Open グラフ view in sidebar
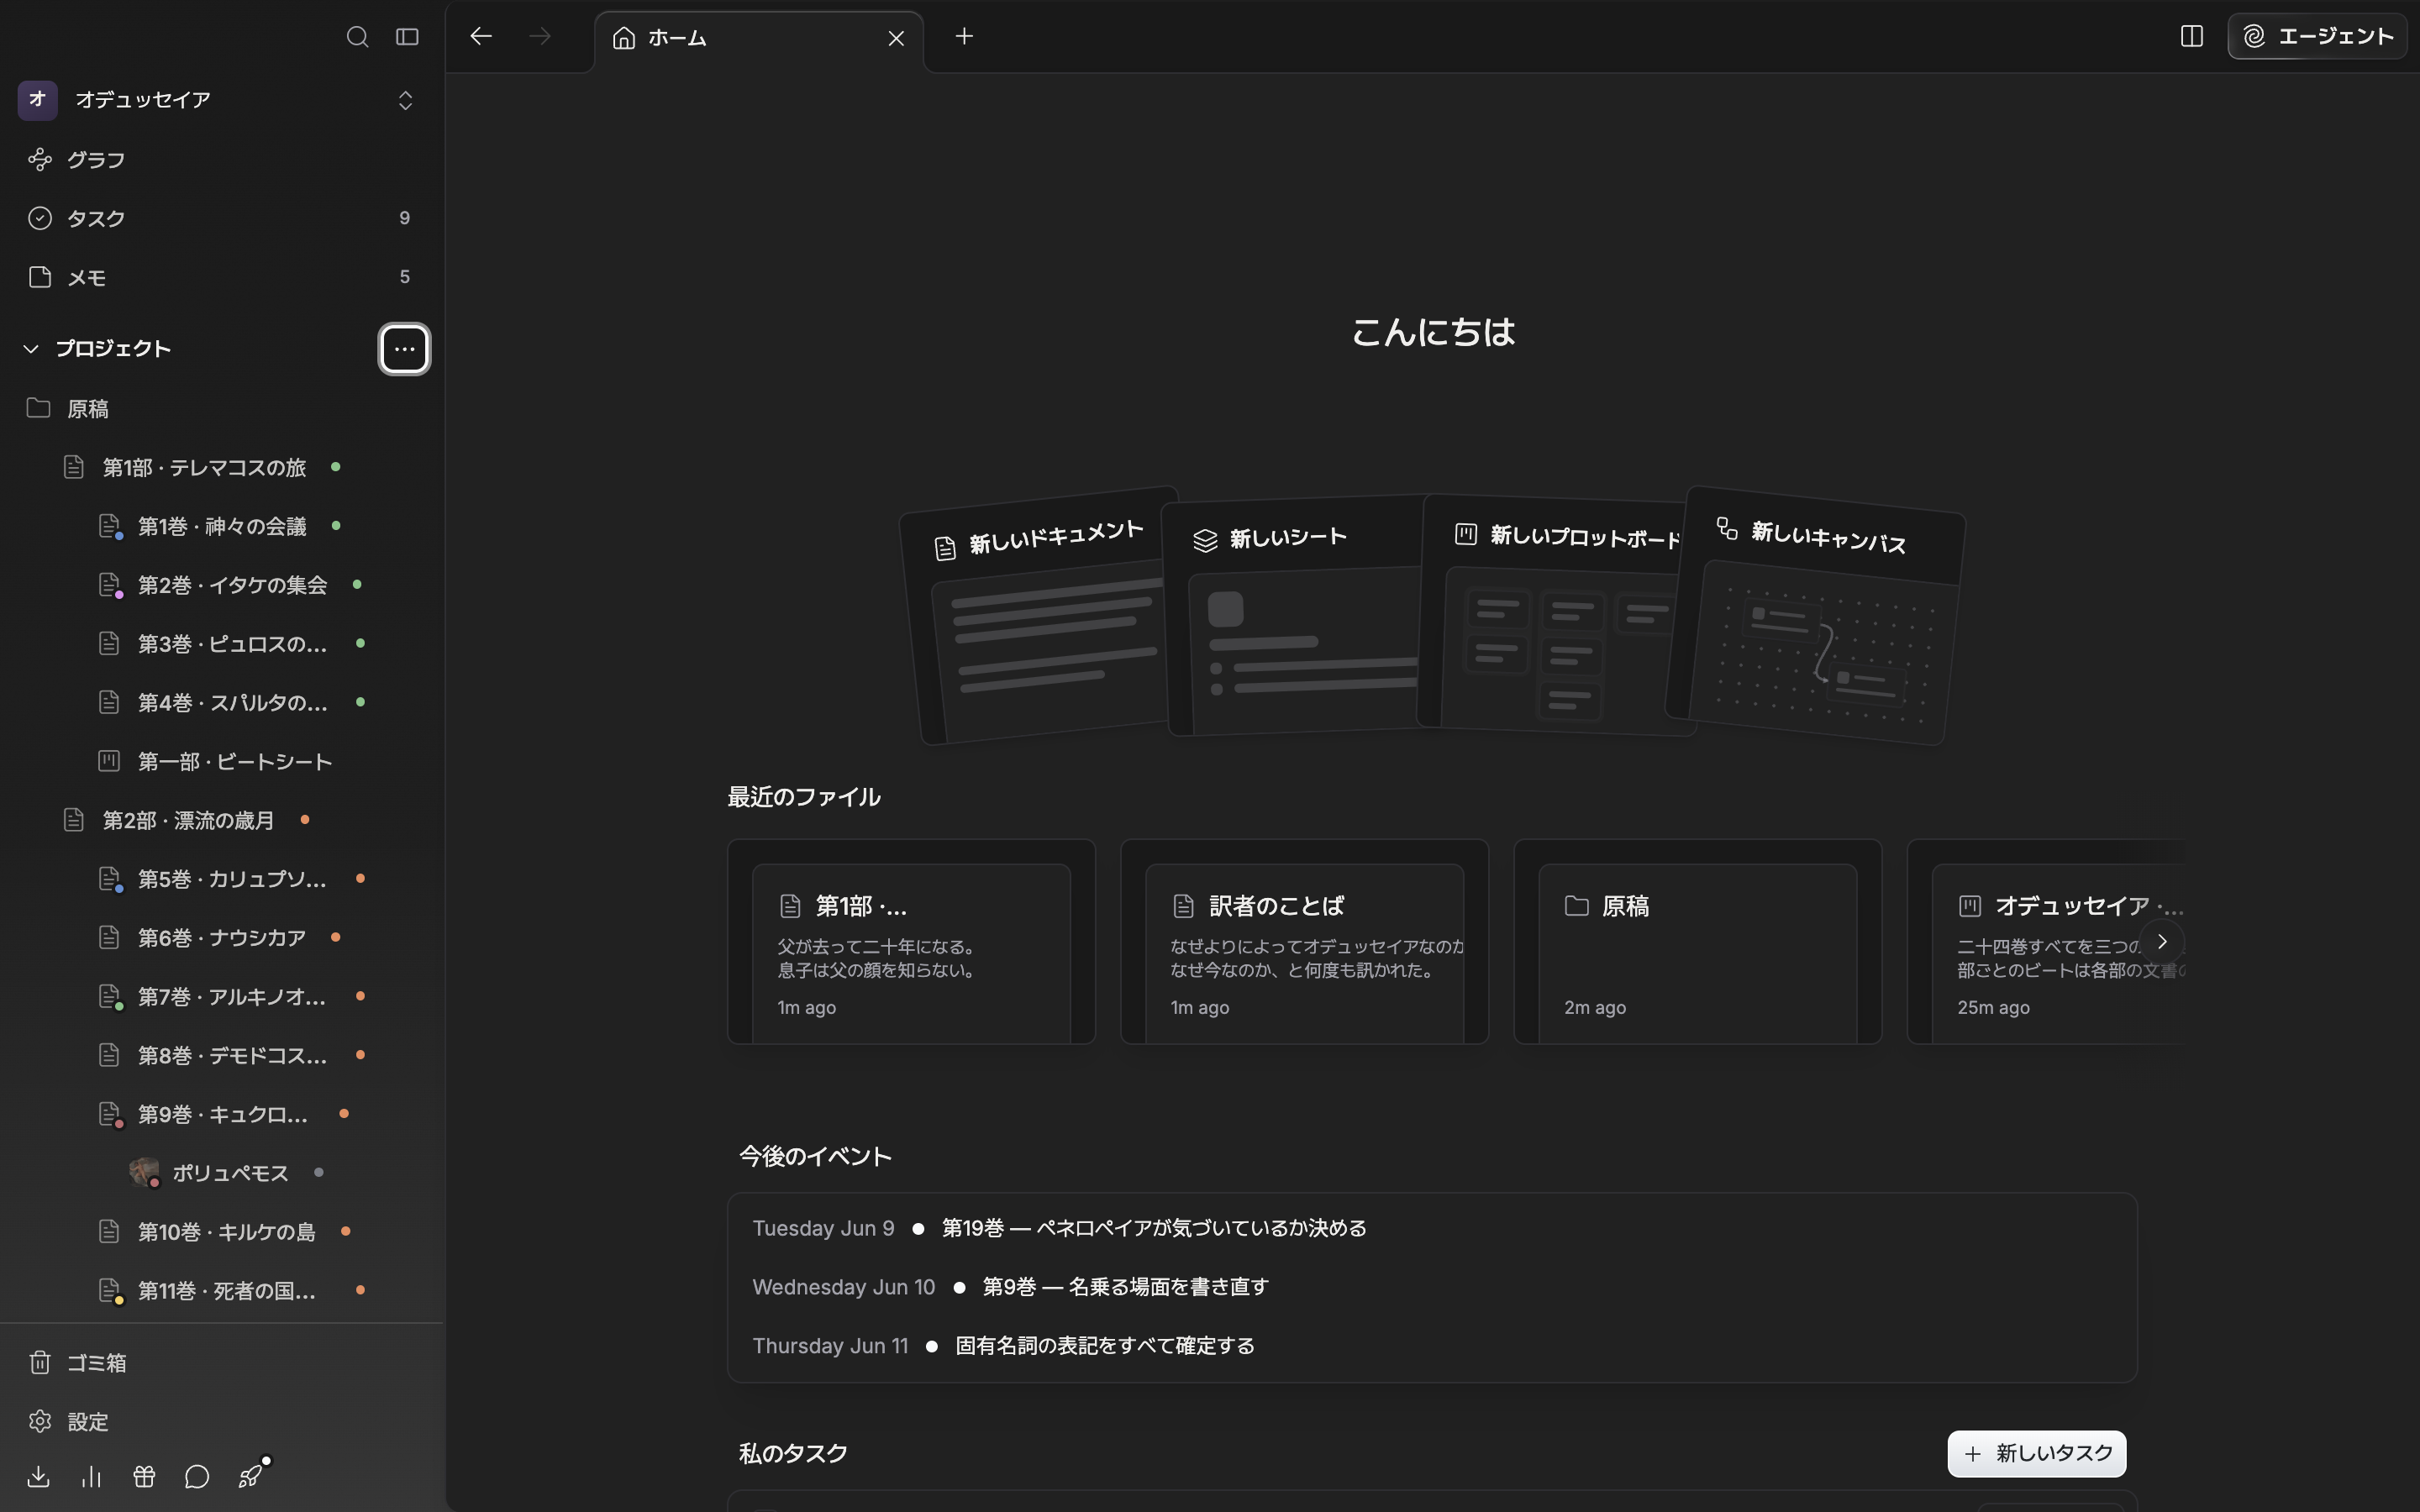Viewport: 2420px width, 1512px height. (x=220, y=160)
